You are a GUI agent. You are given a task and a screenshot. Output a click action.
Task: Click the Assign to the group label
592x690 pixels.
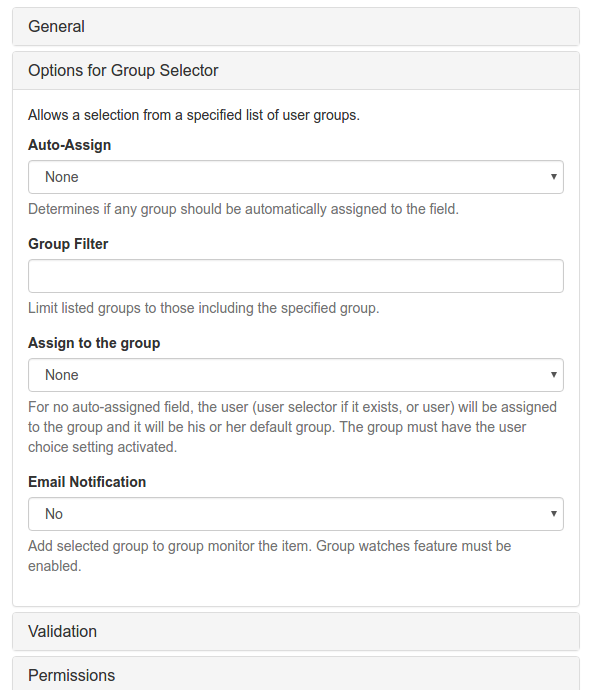(94, 343)
